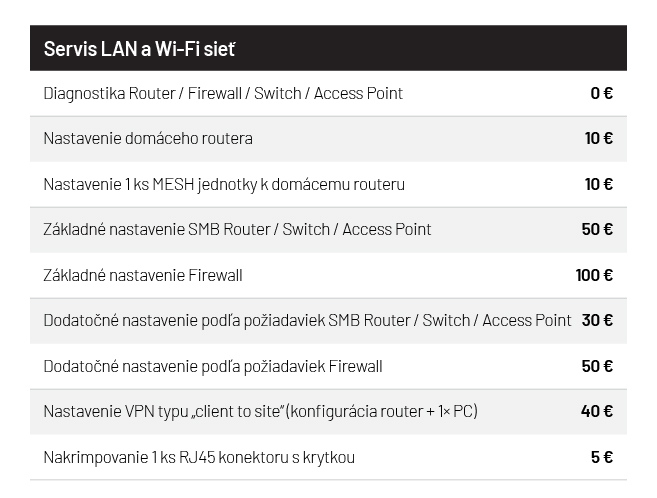Viewport: 657px width, 498px height.
Task: Select the Nastavenie domáceho routera row
Action: pos(328,139)
